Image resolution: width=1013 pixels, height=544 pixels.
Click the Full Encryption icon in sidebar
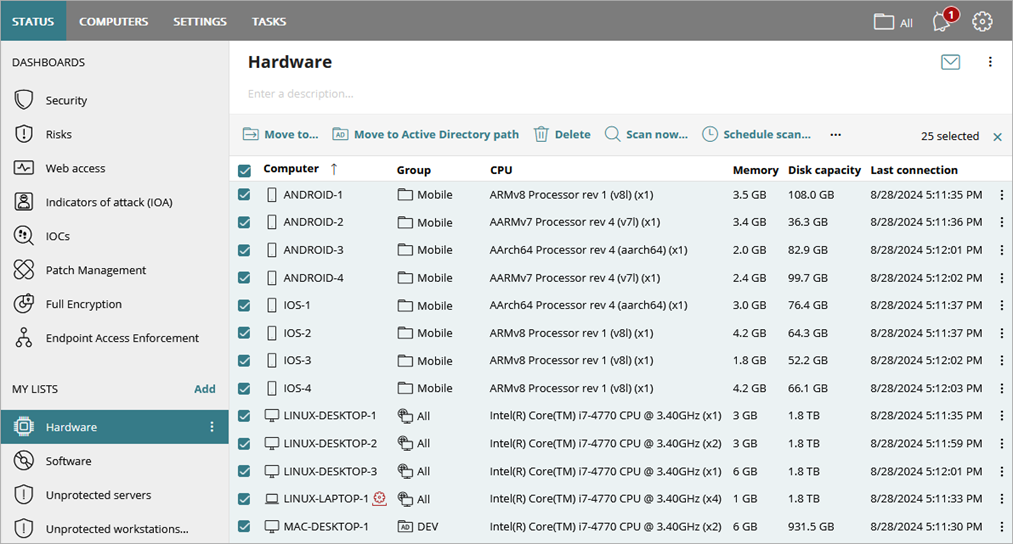click(25, 304)
